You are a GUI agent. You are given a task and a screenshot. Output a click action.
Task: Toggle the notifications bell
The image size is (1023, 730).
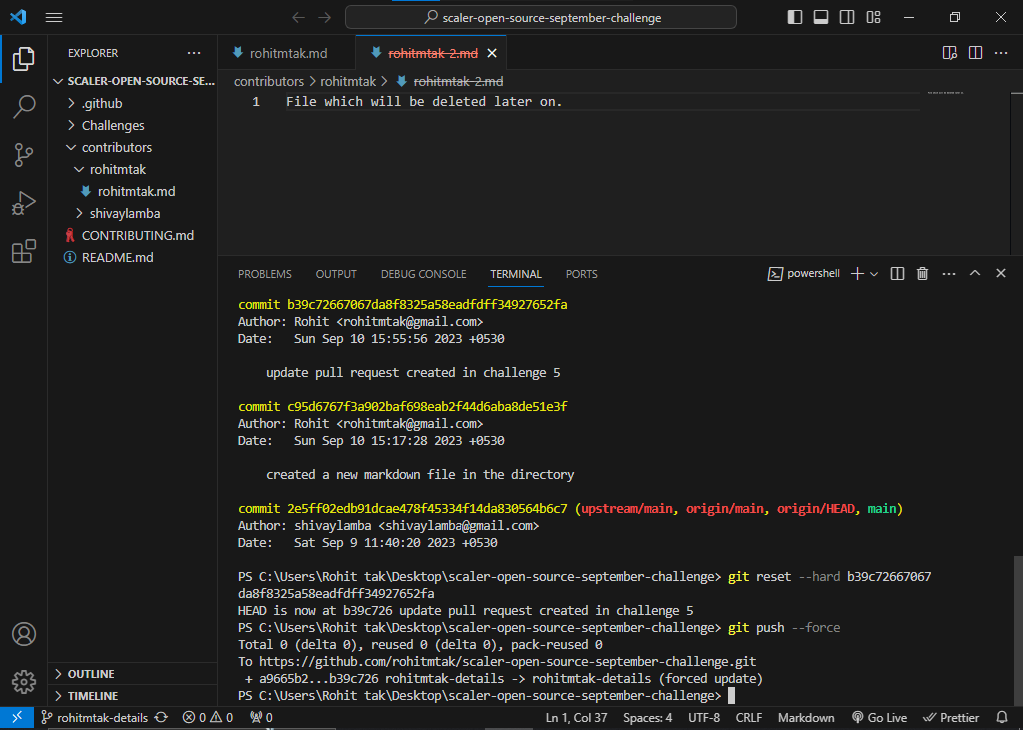tap(1001, 717)
